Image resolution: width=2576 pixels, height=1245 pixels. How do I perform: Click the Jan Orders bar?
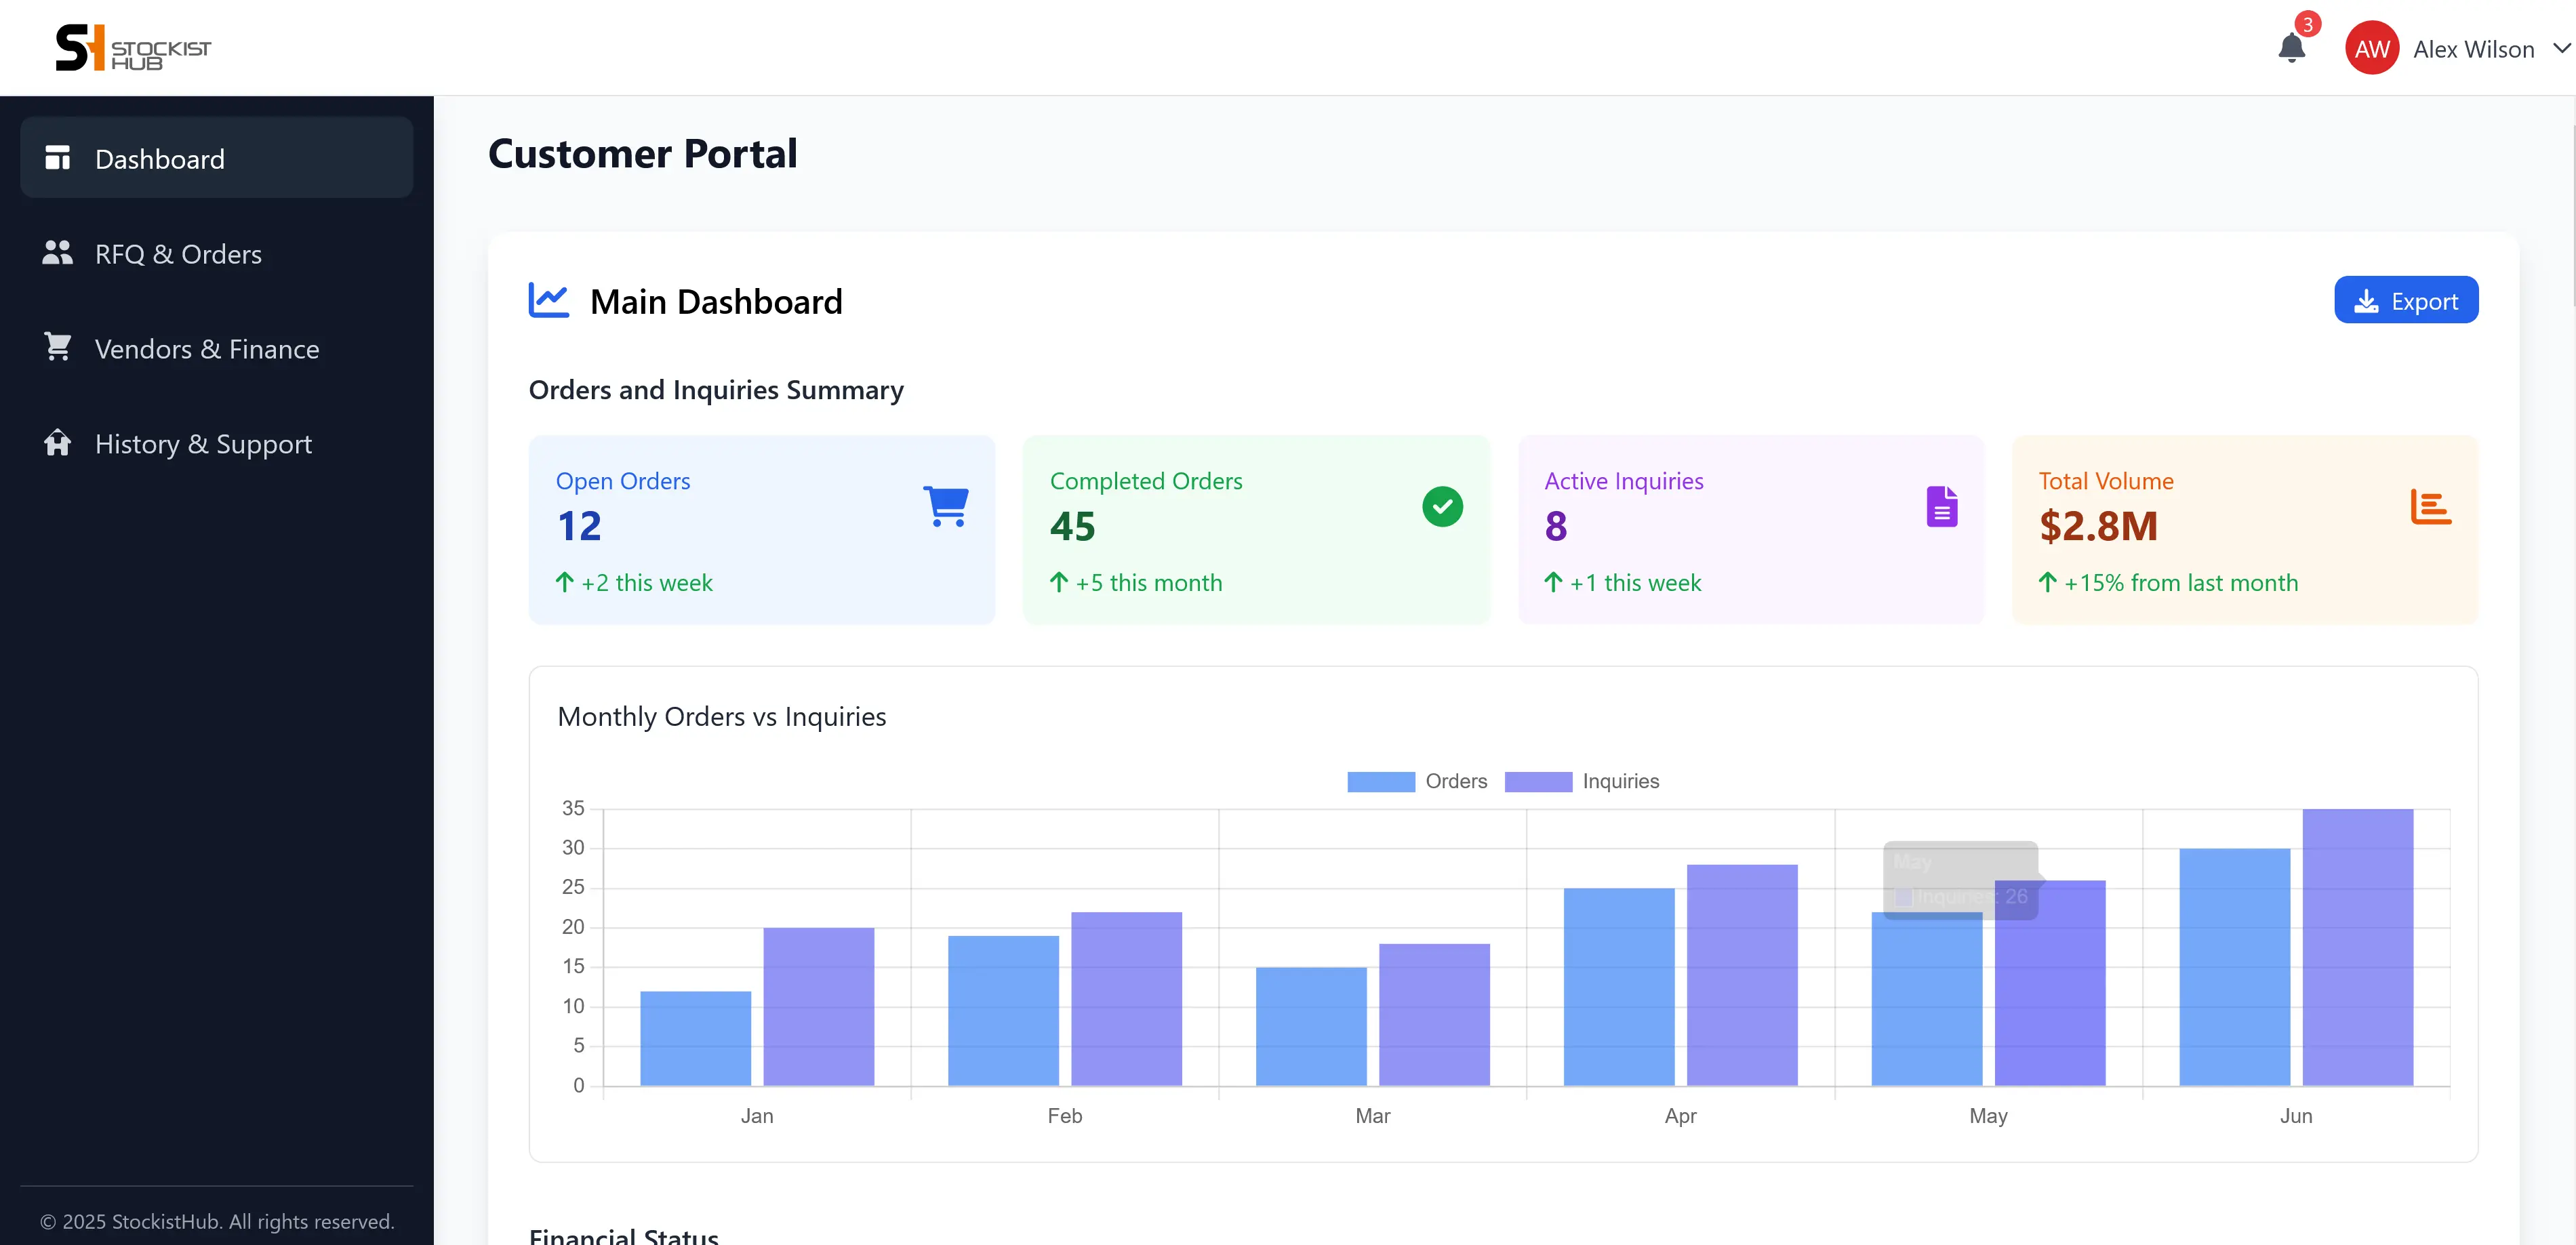695,1038
